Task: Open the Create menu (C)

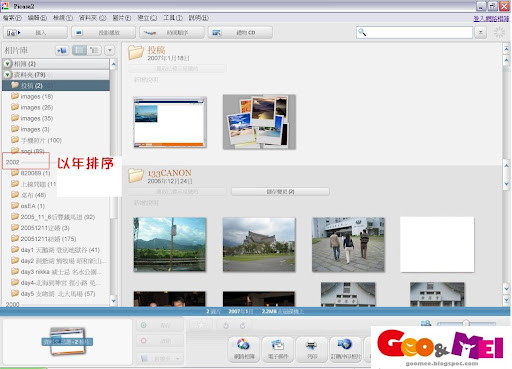Action: (x=147, y=18)
